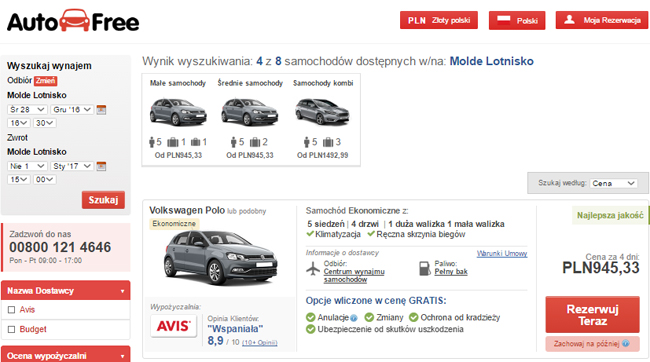Click the AVIS supplier logo
This screenshot has height=362, width=650.
pos(173,326)
